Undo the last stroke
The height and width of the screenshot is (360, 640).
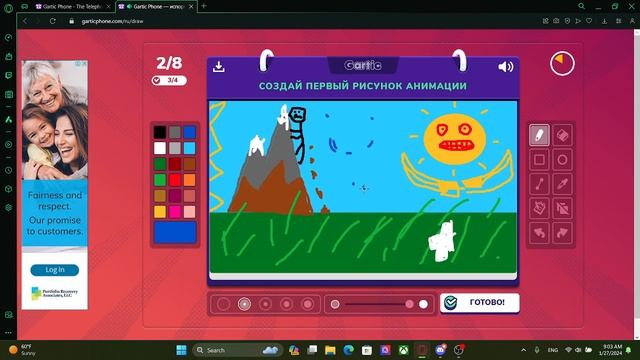tap(539, 233)
